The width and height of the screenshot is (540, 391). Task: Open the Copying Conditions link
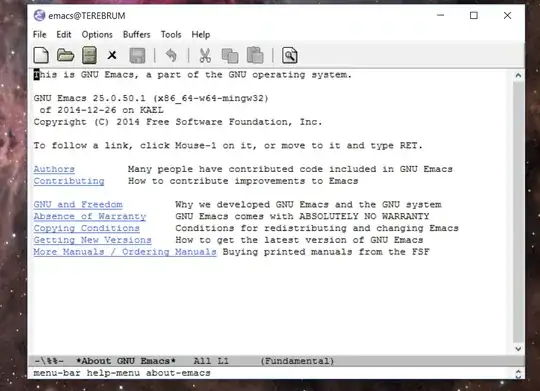[x=86, y=228]
